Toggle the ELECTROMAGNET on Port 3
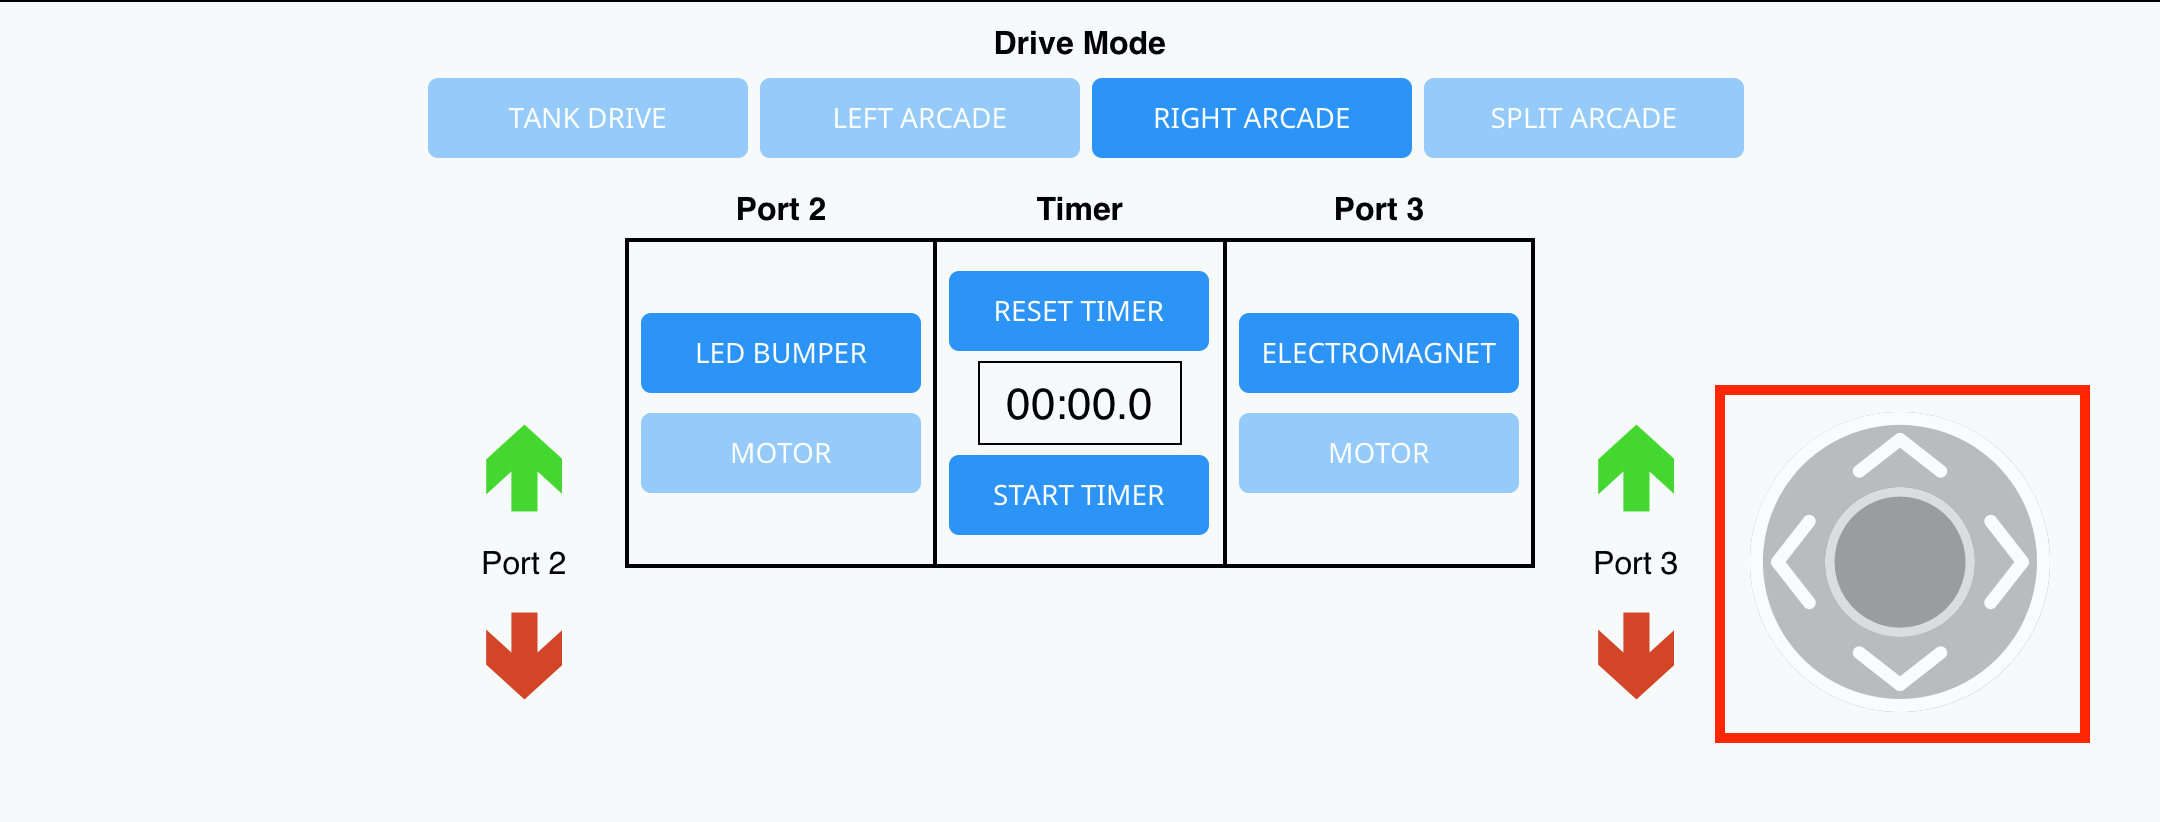Screen dimensions: 2160x822 (x=1378, y=352)
